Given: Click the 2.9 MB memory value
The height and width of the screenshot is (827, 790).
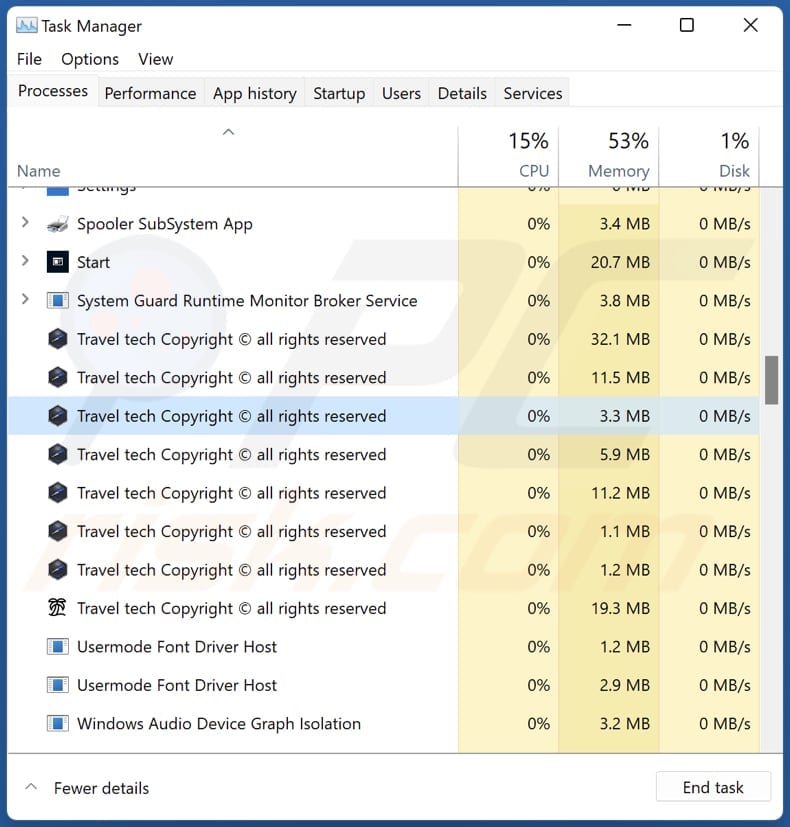Looking at the screenshot, I should (624, 685).
